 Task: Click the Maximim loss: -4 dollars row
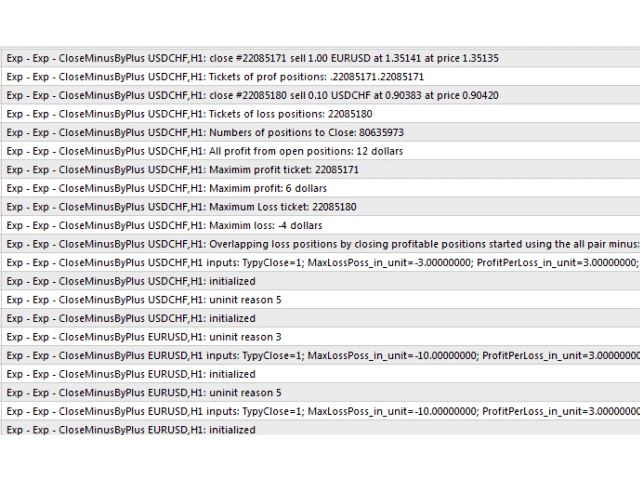300,225
